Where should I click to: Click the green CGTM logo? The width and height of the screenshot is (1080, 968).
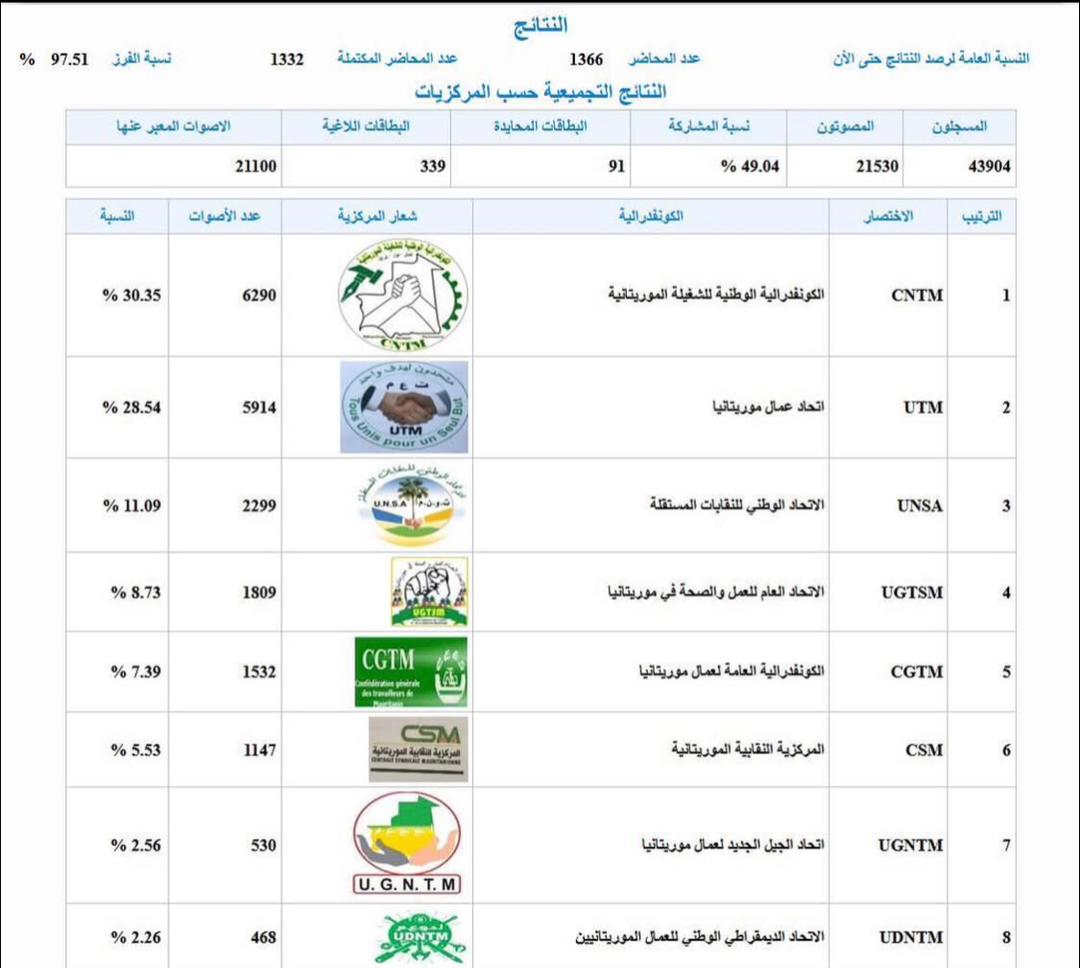(x=411, y=672)
